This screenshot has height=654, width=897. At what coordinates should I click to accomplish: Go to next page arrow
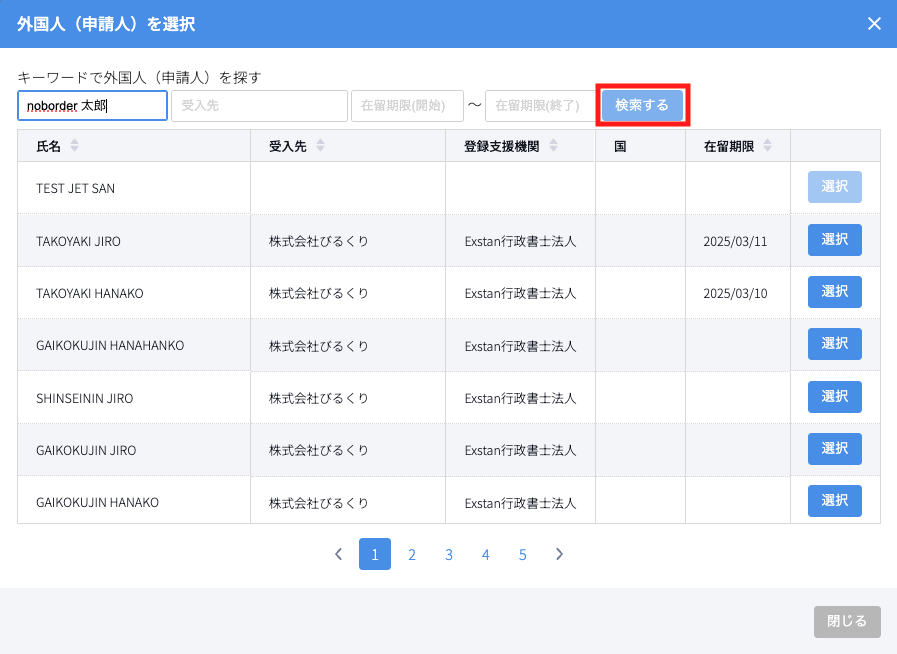coord(559,554)
